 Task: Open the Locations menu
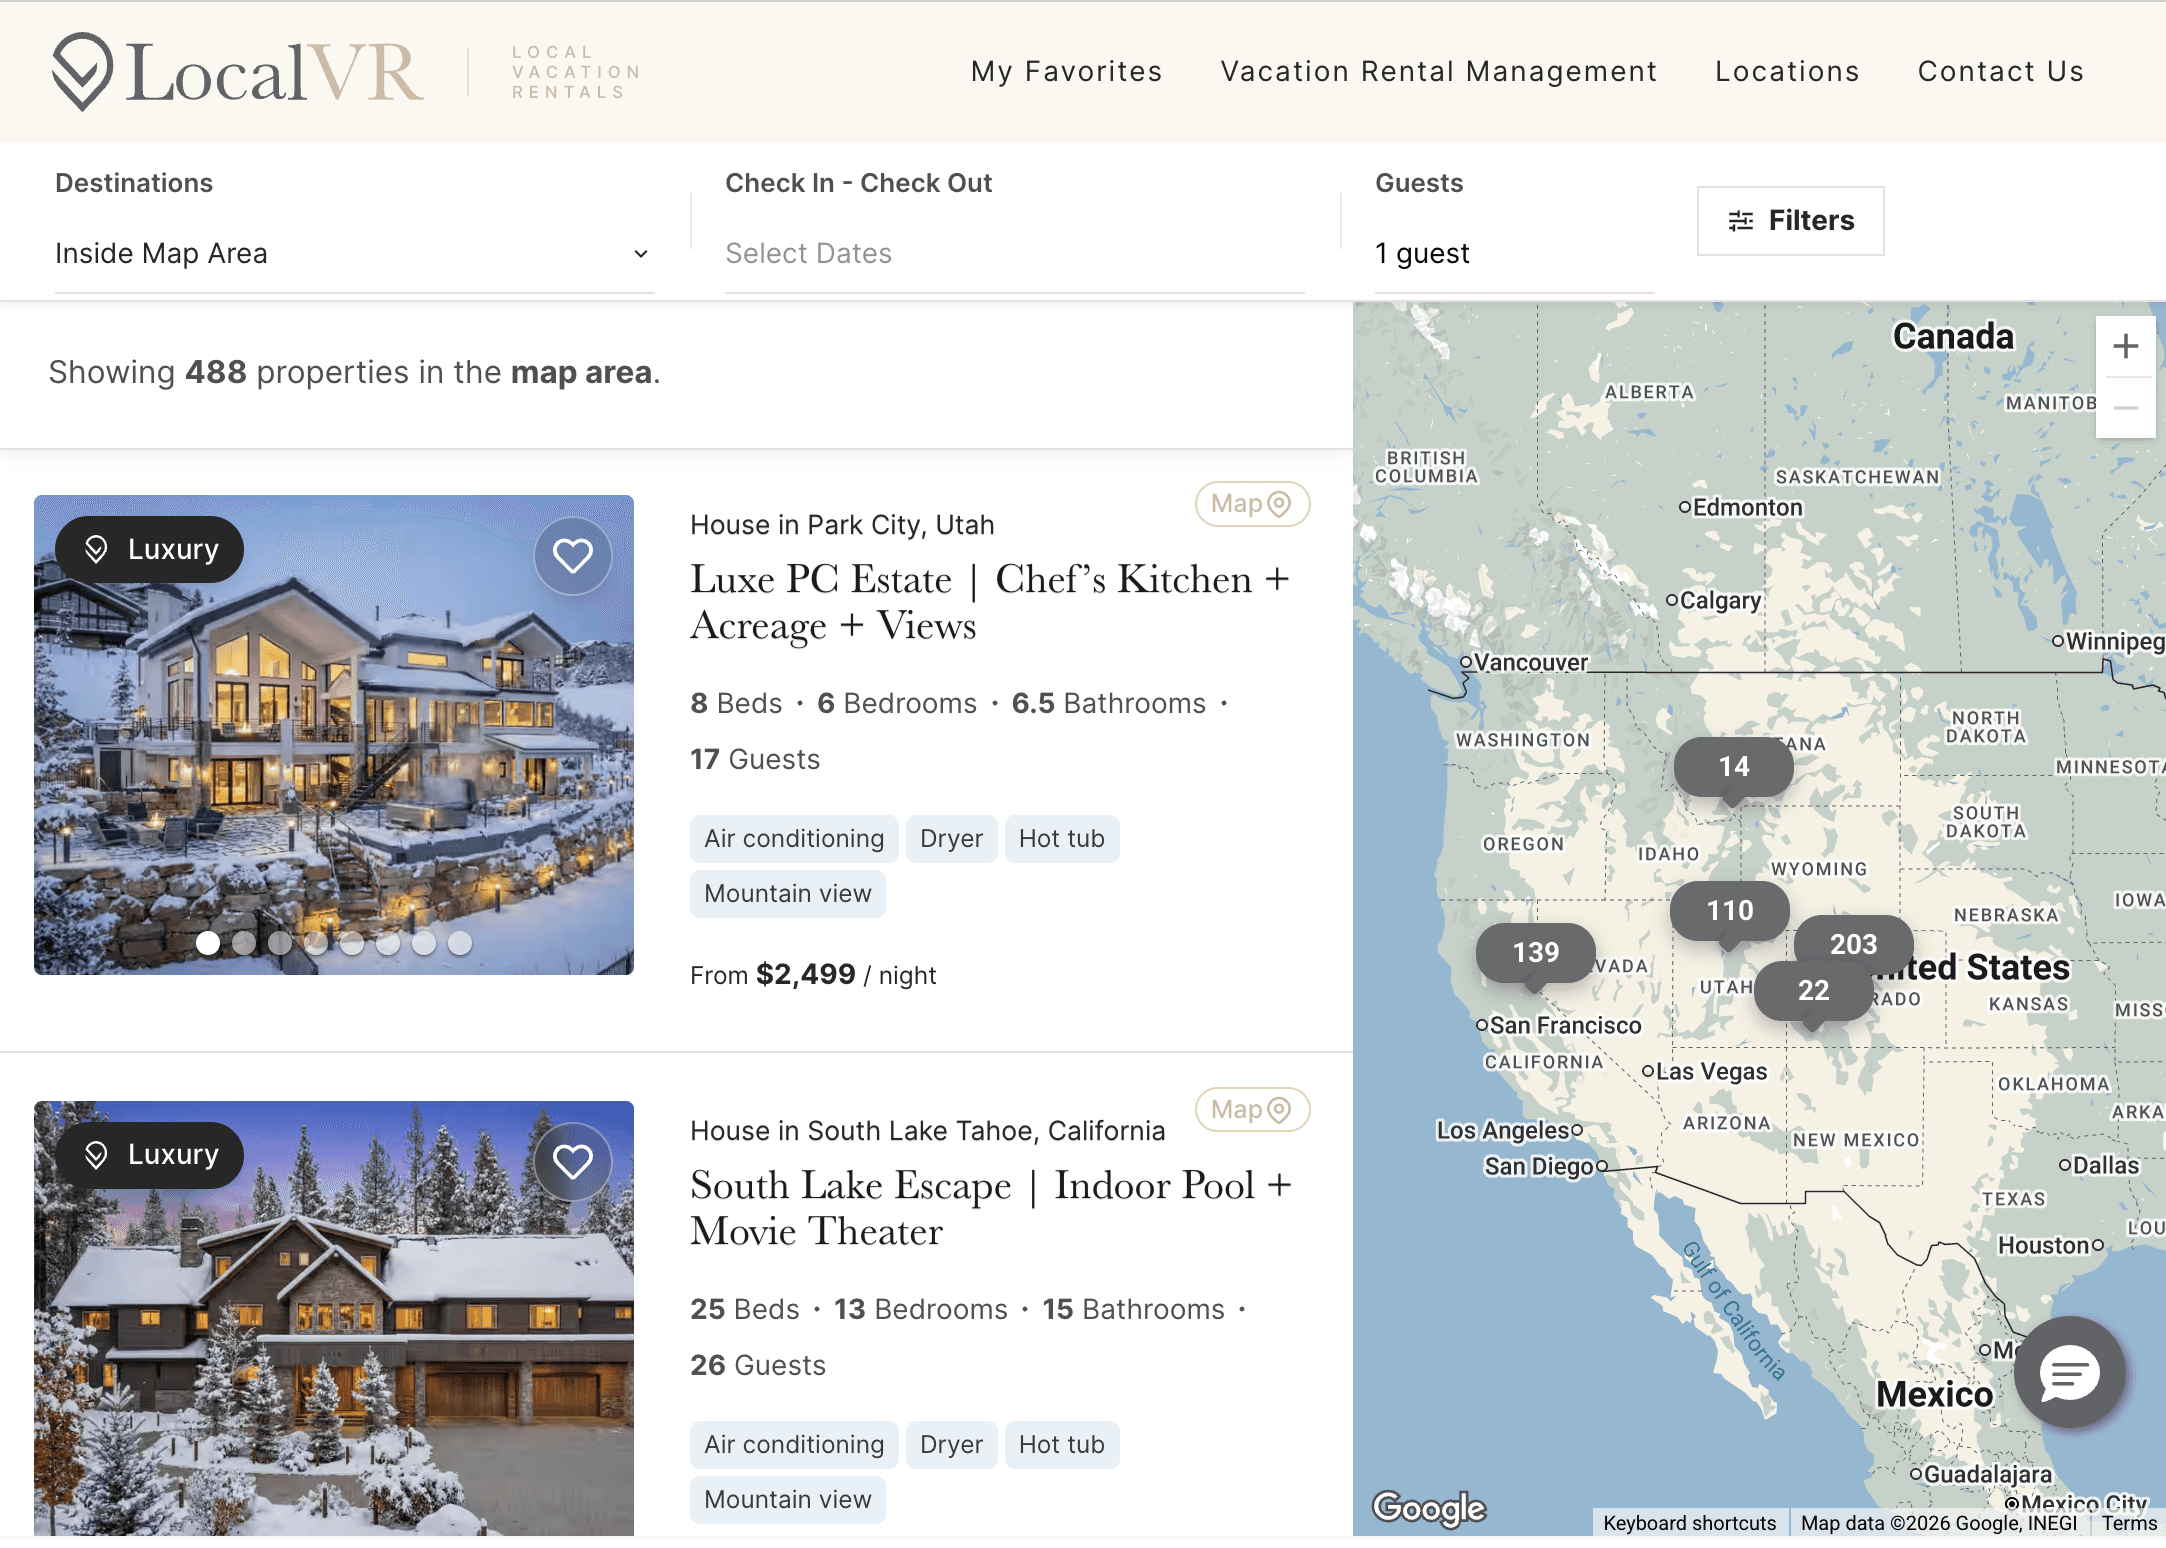point(1786,71)
